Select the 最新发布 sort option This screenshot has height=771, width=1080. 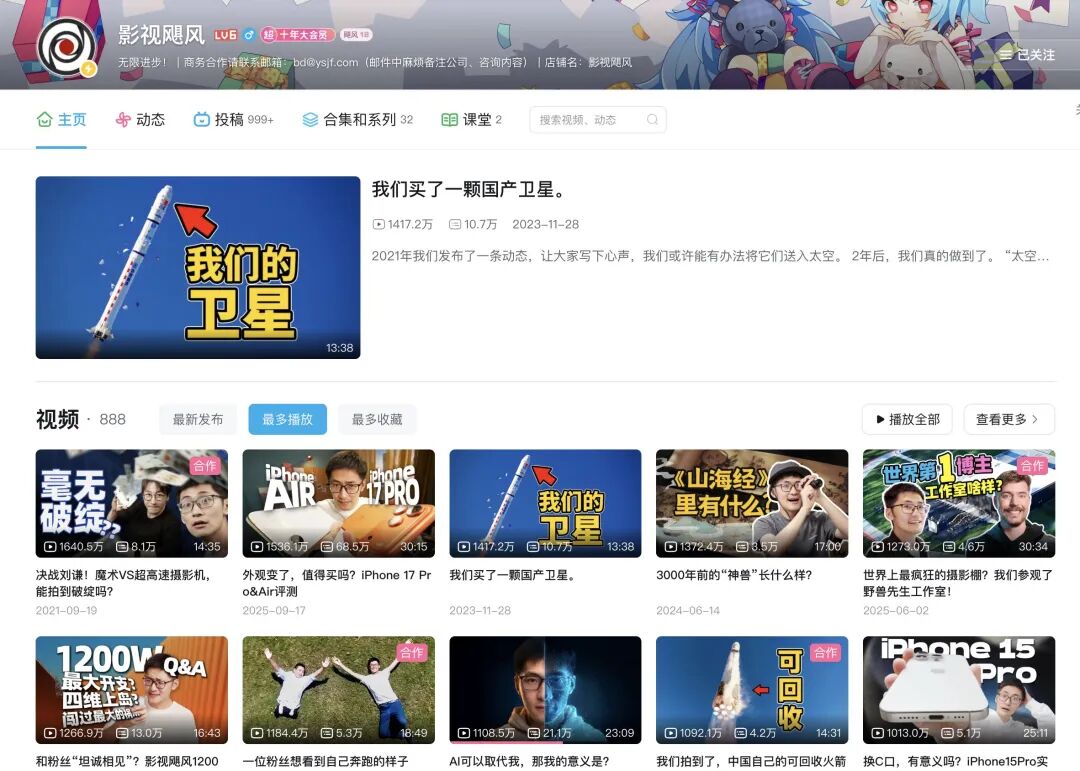click(x=198, y=419)
